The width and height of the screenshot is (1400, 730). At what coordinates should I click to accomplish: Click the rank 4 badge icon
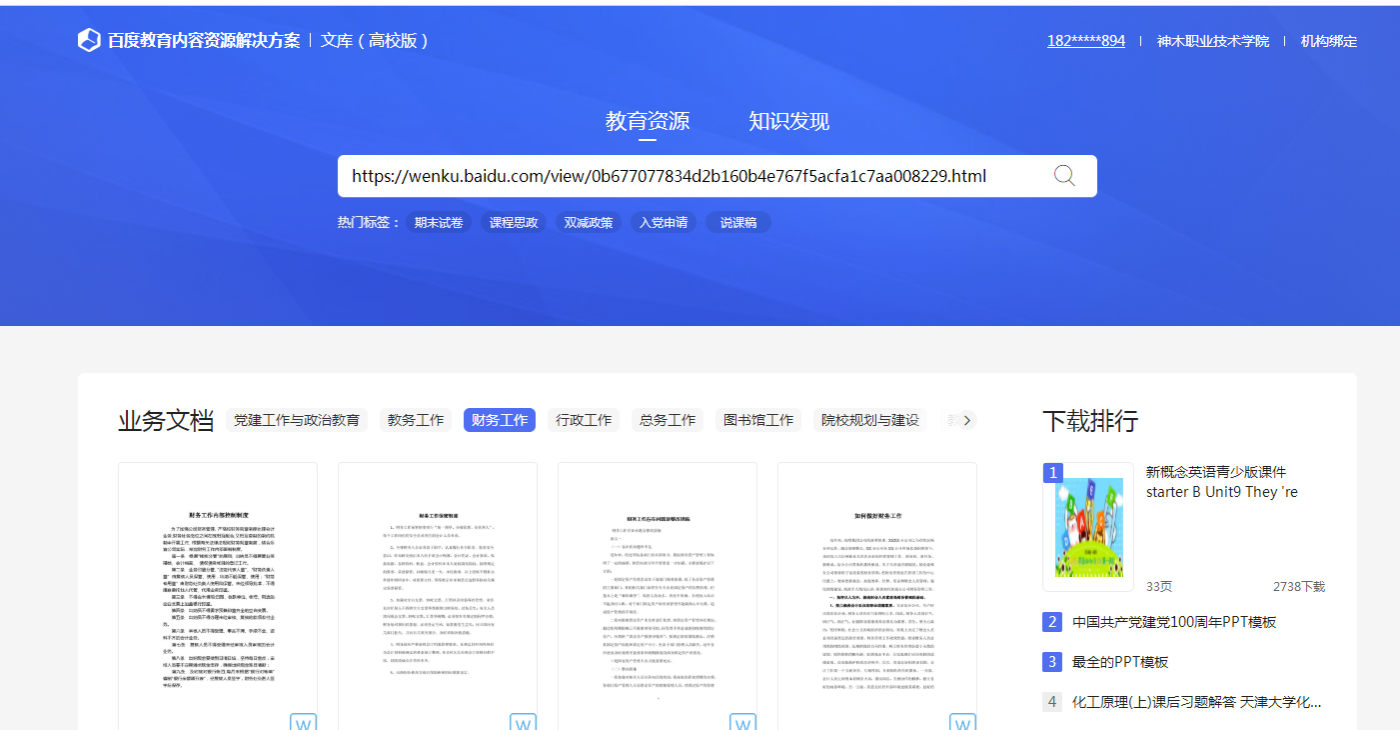click(1052, 702)
